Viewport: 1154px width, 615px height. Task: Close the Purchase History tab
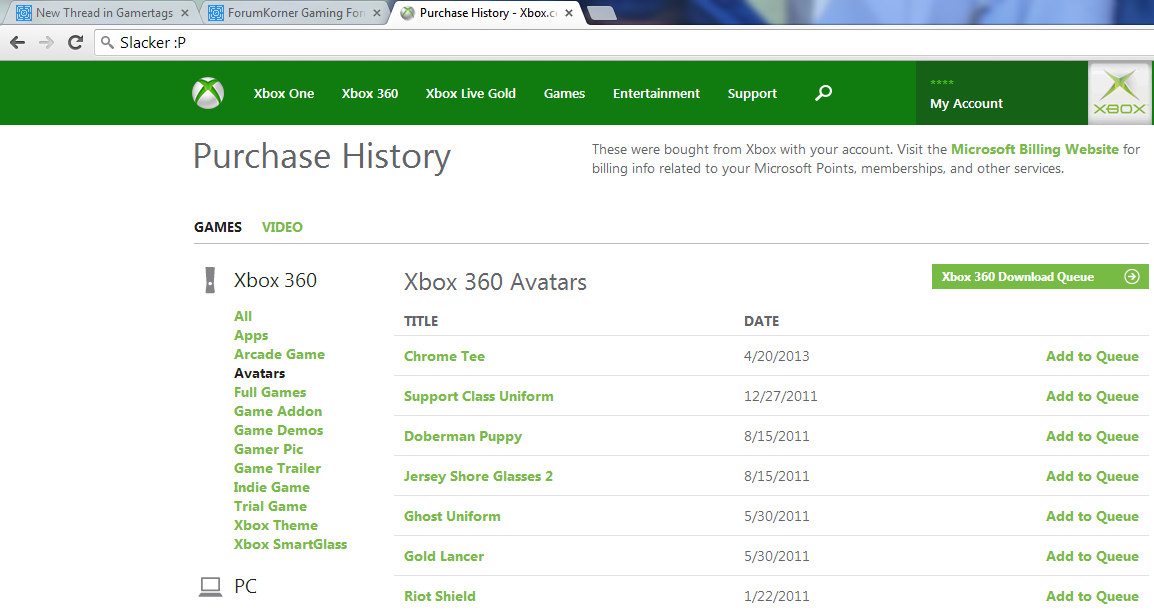click(569, 13)
